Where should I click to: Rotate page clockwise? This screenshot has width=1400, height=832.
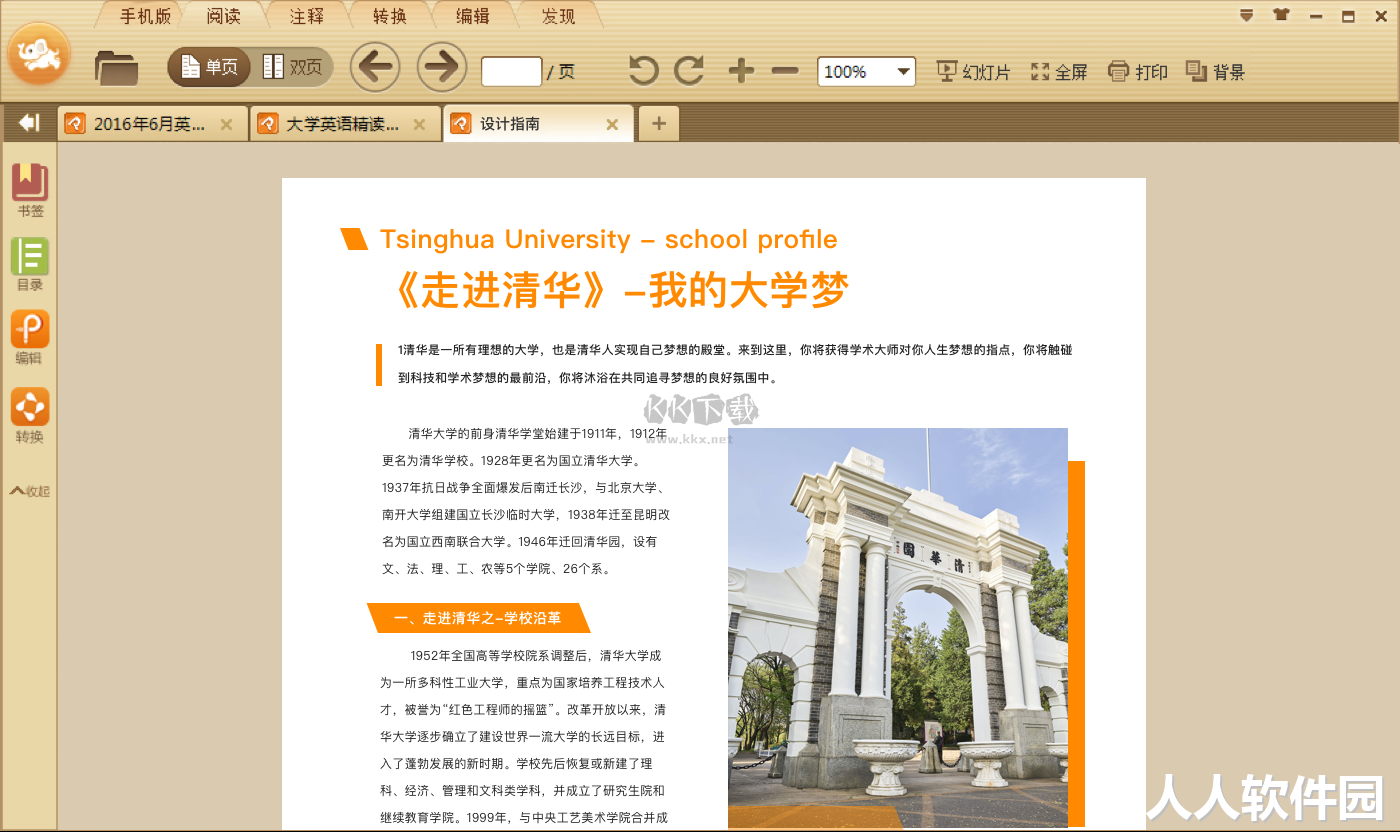[x=689, y=71]
